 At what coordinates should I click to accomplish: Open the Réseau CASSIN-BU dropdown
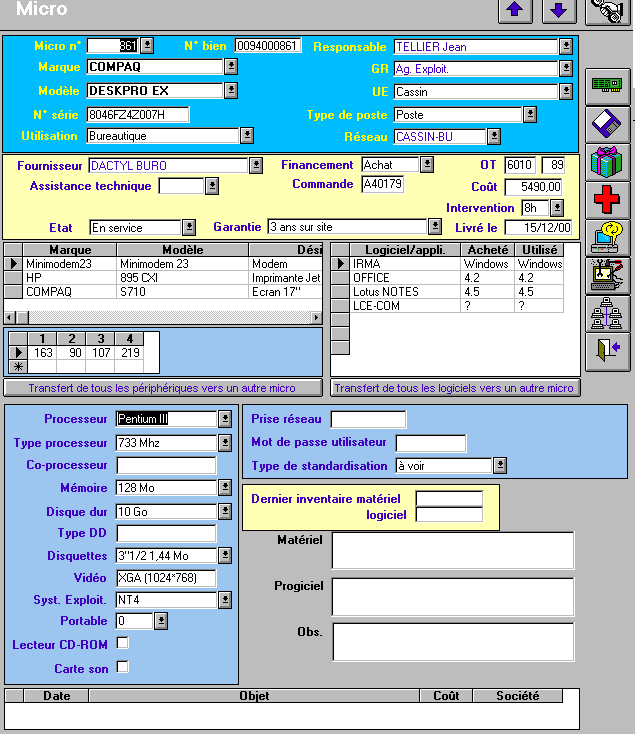pyautogui.click(x=494, y=136)
